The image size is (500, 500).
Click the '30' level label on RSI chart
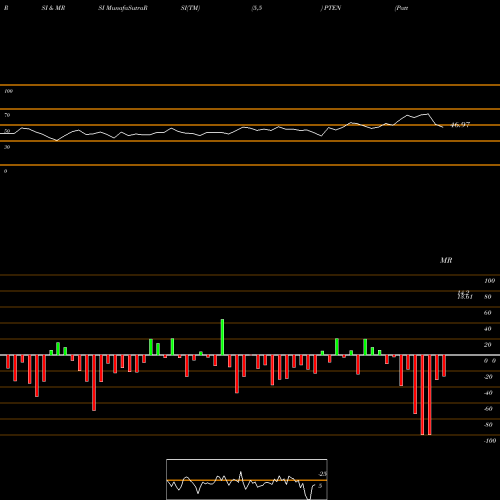pos(7,147)
